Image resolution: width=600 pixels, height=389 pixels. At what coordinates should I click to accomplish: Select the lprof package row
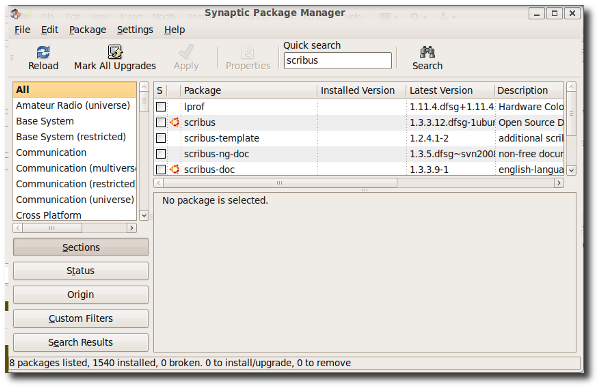tap(359, 107)
